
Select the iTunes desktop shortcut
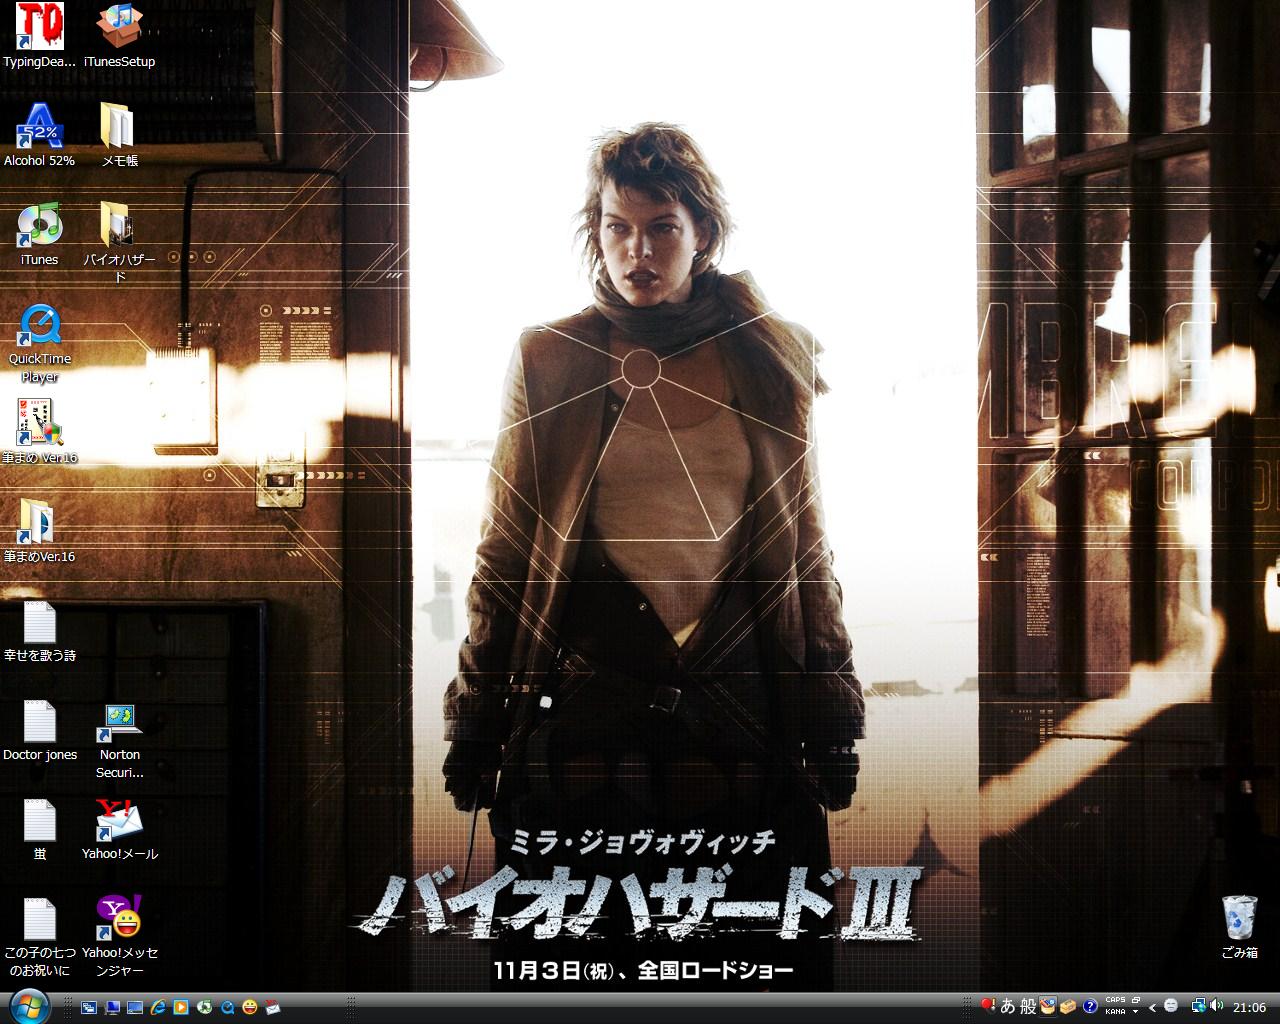39,233
